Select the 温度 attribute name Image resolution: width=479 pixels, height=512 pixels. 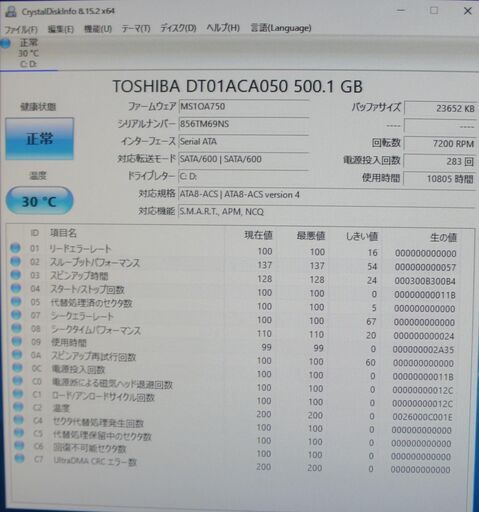61,408
